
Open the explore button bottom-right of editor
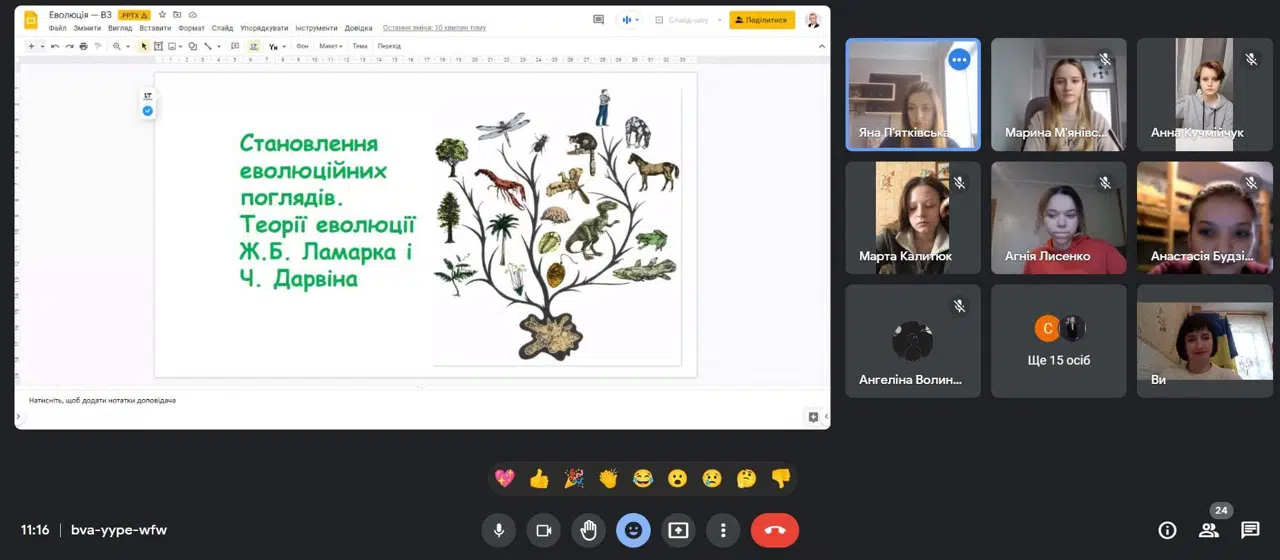click(813, 417)
